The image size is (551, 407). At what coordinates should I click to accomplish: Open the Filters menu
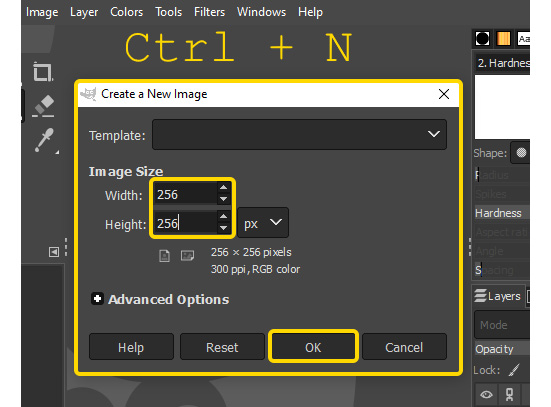pyautogui.click(x=209, y=12)
